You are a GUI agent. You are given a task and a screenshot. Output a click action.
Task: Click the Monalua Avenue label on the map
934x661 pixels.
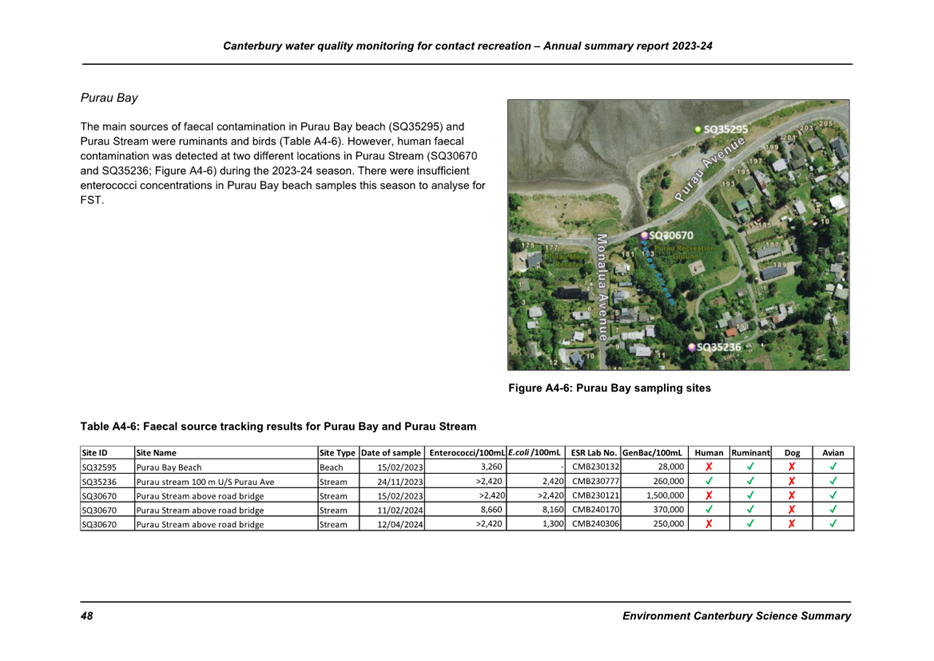click(x=602, y=287)
